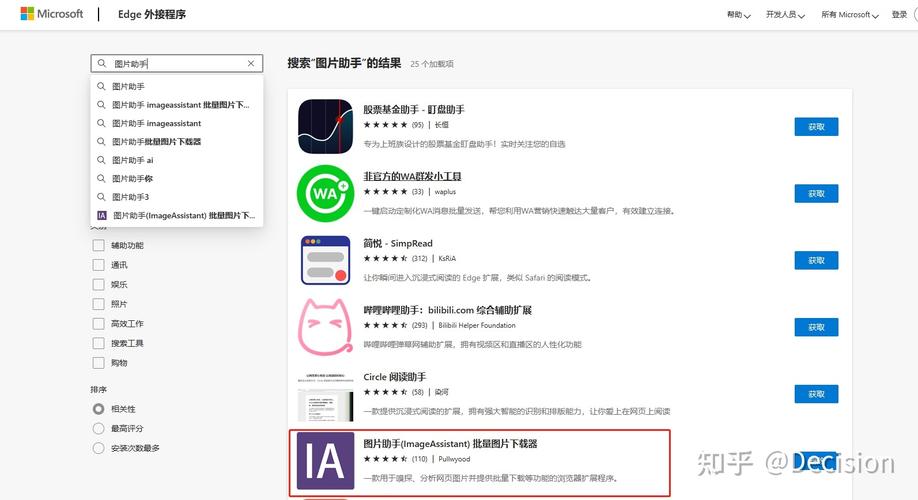
Task: Check the 购物 category checkbox
Action: [x=98, y=362]
